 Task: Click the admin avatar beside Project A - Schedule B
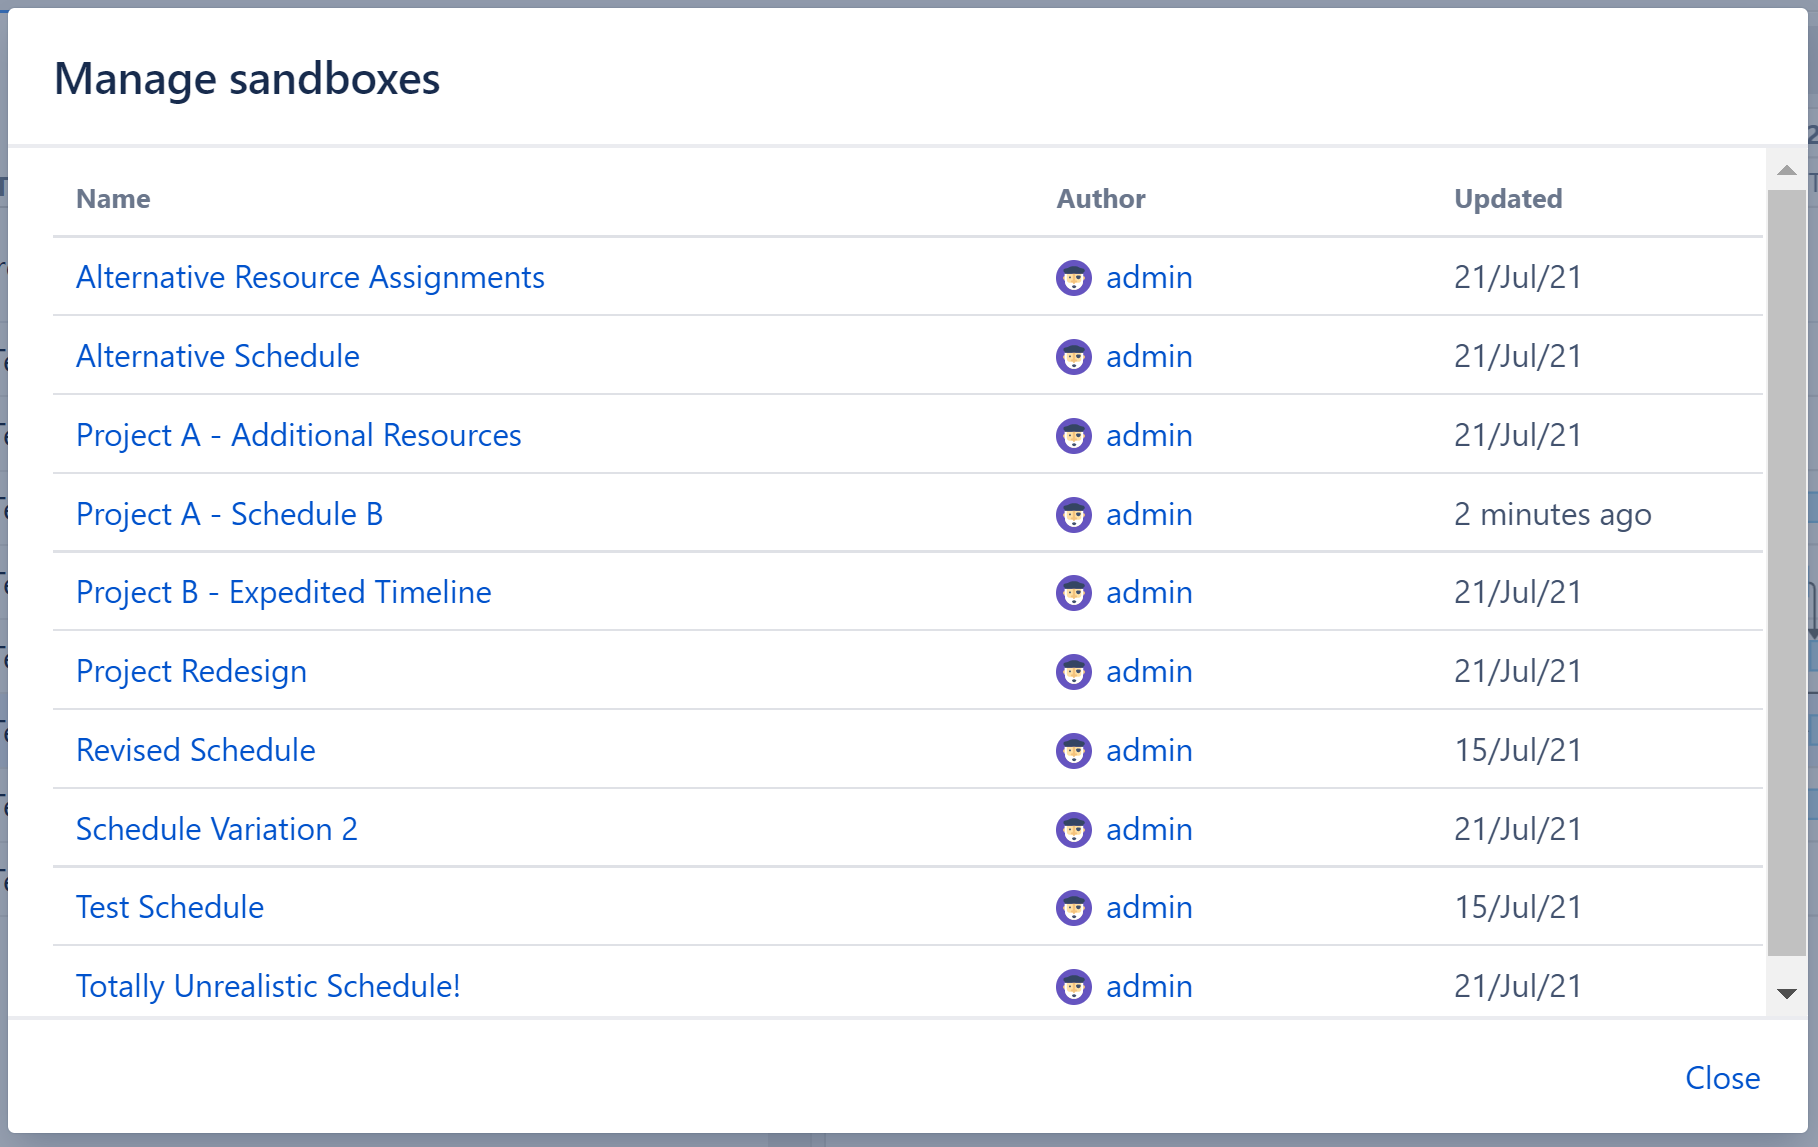tap(1074, 514)
